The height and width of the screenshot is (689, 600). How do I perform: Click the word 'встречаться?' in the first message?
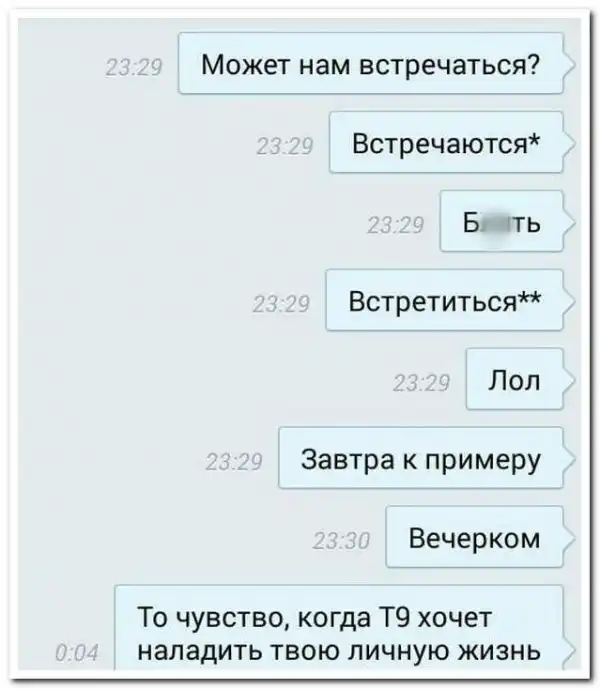[x=449, y=65]
